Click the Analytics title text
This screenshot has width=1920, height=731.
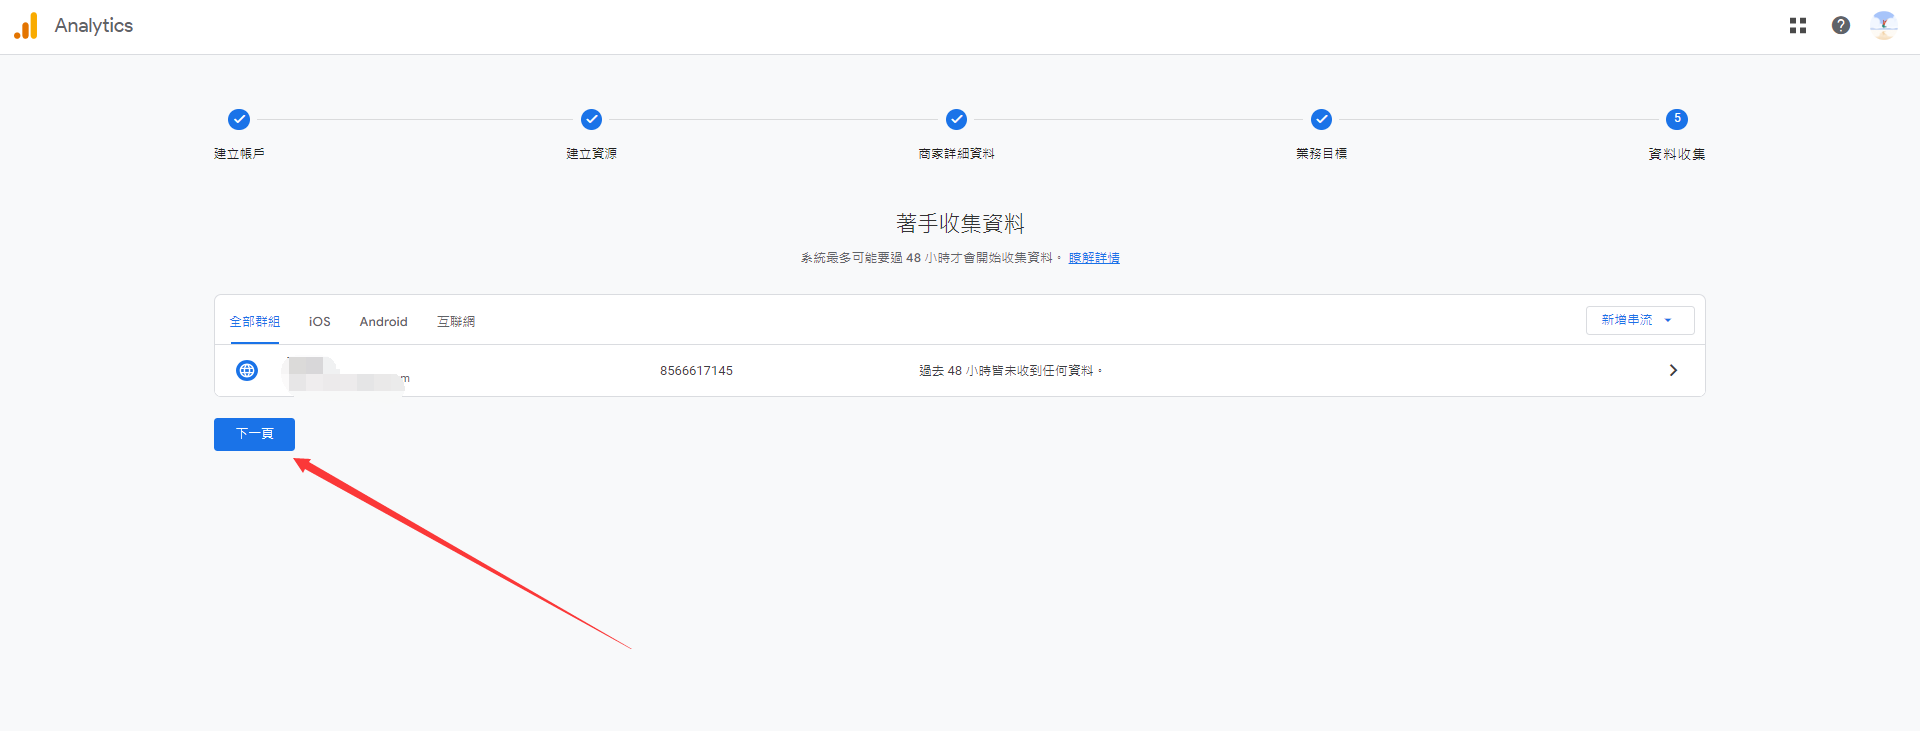[94, 26]
